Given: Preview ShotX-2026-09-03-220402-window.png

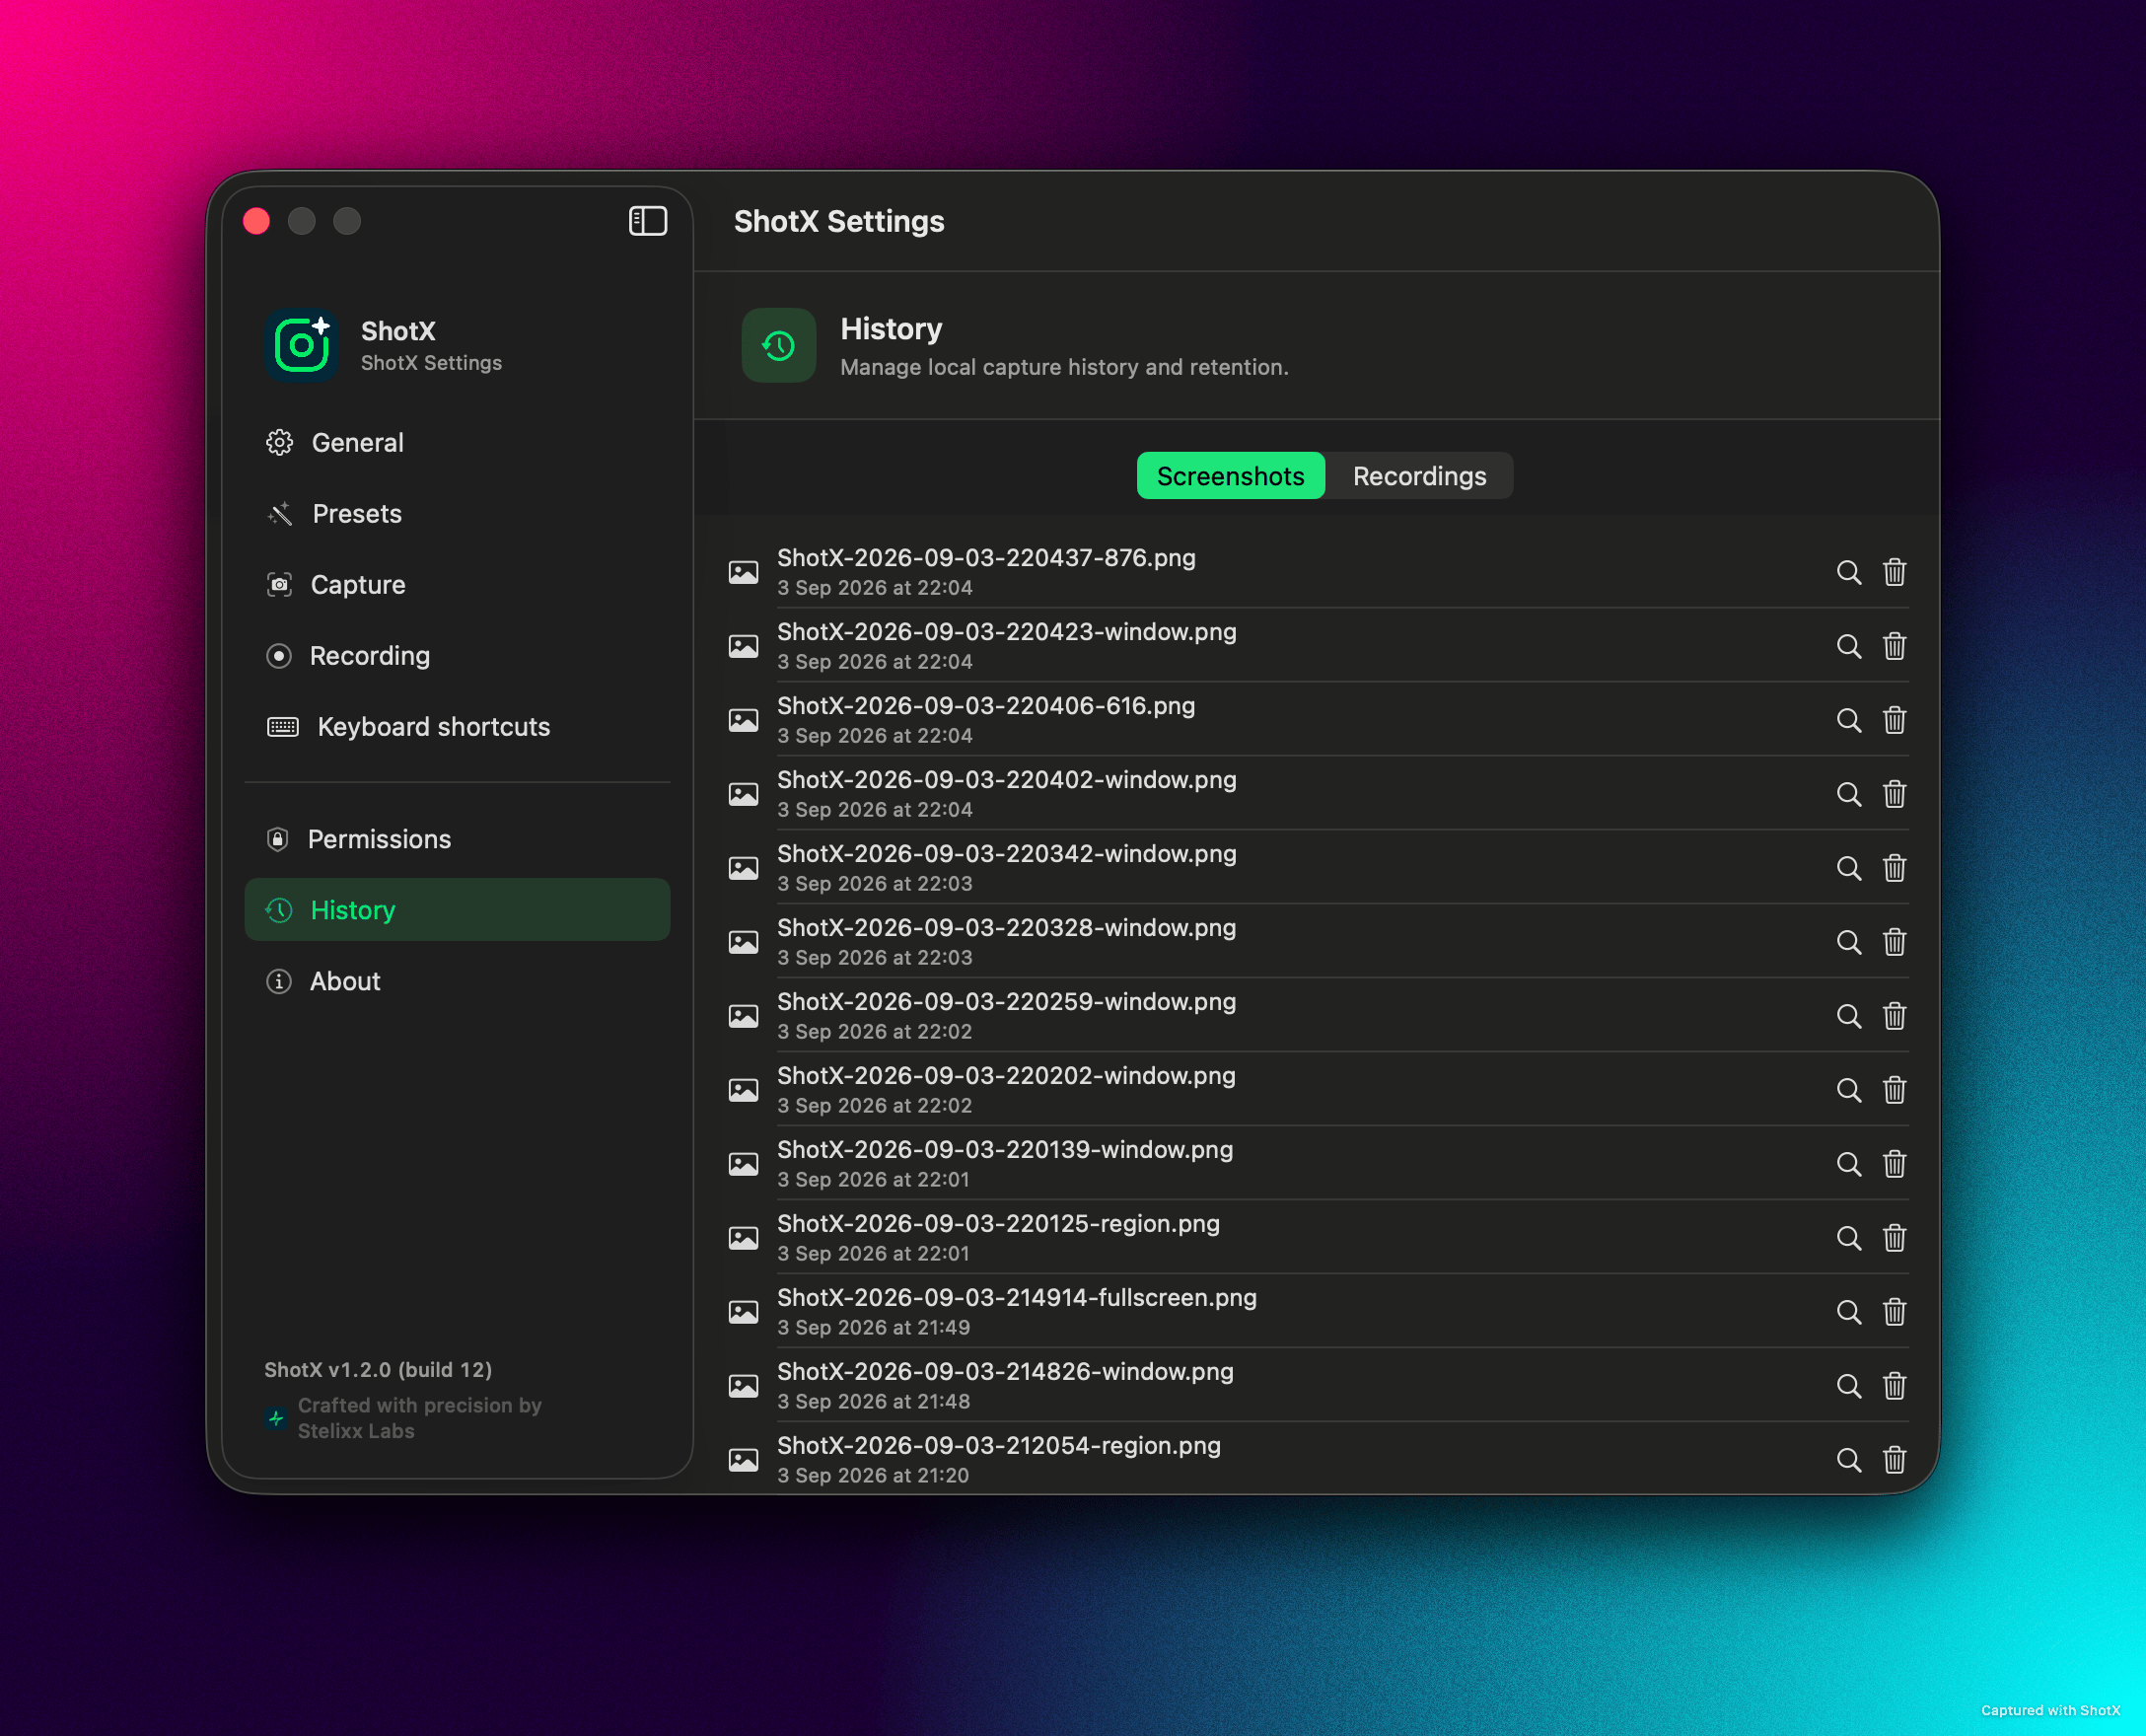Looking at the screenshot, I should click(1848, 794).
